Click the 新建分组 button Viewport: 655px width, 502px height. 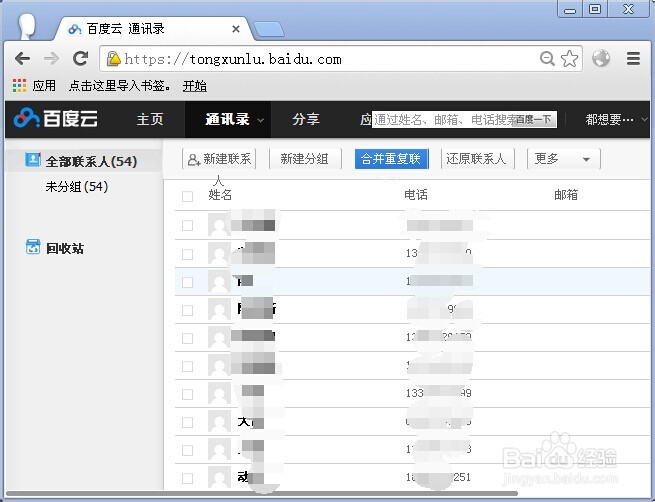pyautogui.click(x=305, y=159)
